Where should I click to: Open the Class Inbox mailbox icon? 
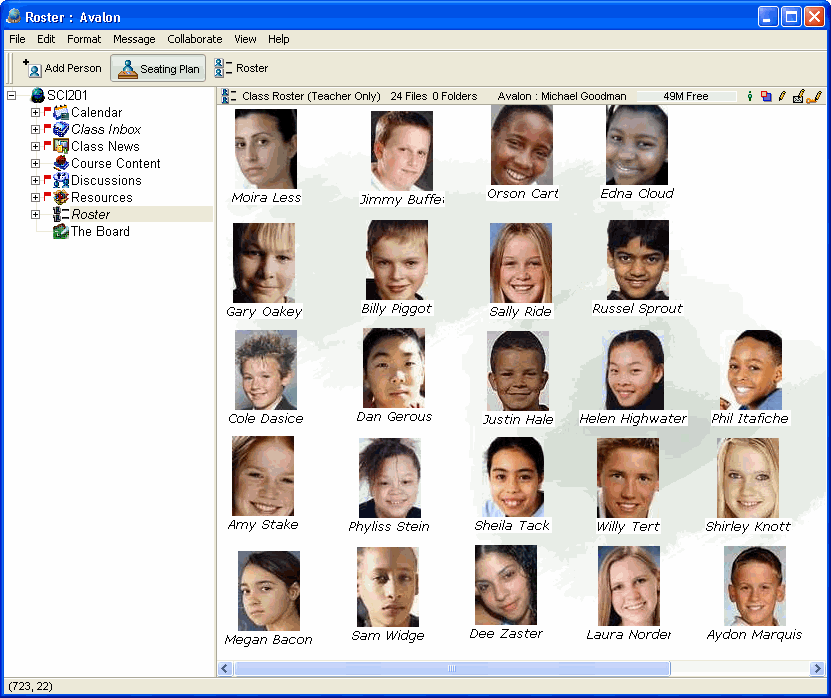pos(61,130)
